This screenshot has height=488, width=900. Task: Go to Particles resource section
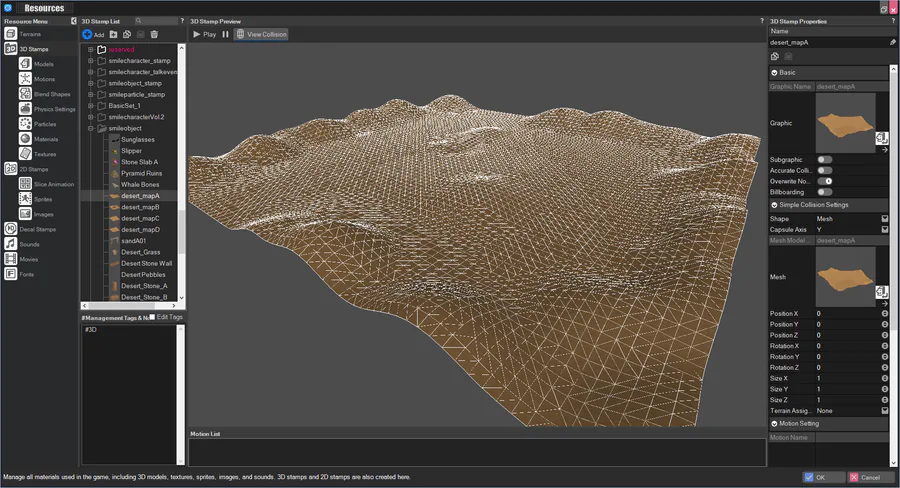click(45, 124)
